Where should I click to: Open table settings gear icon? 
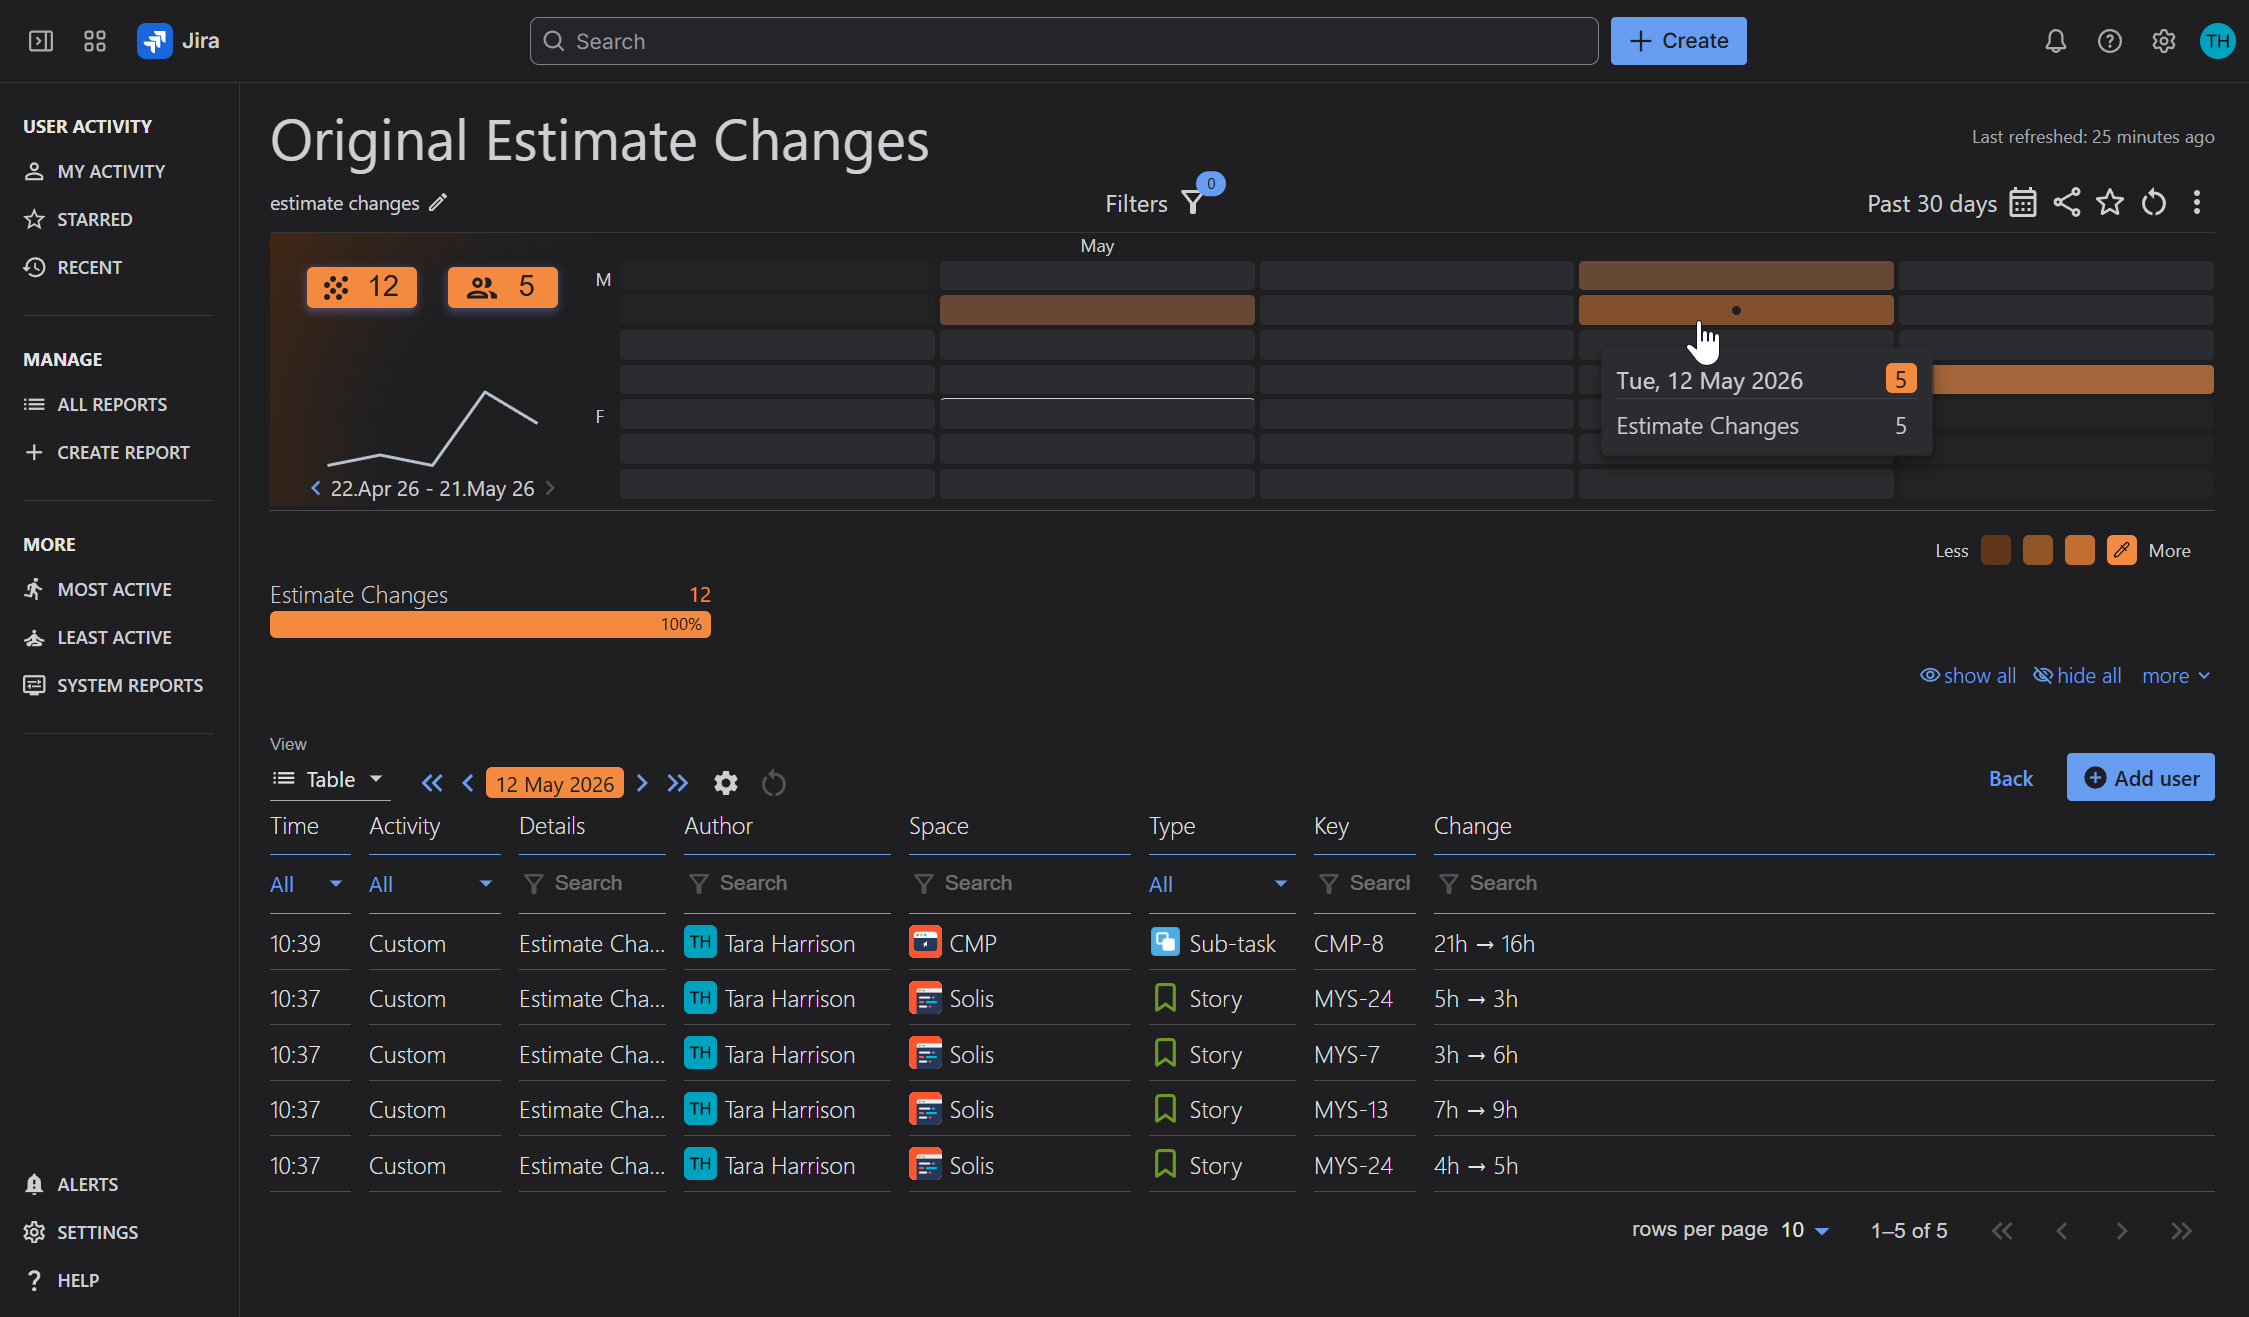726,783
